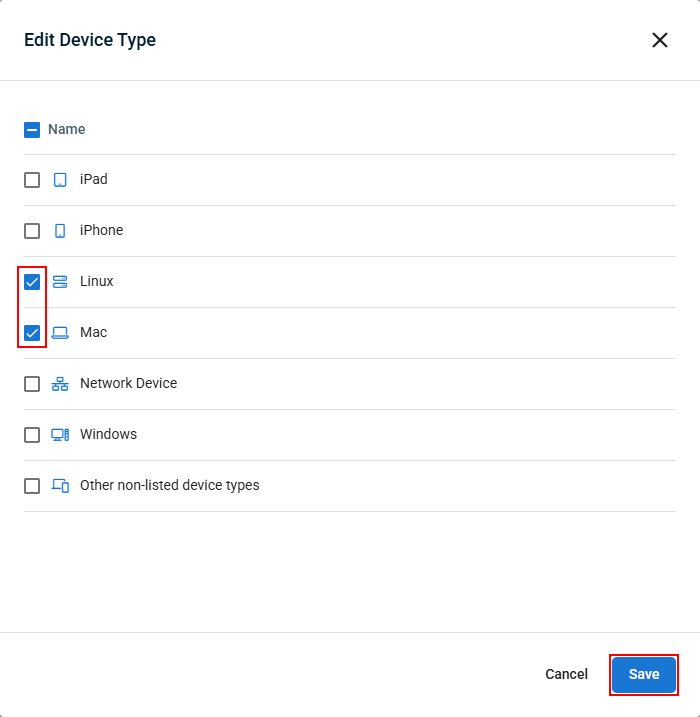This screenshot has width=700, height=717.
Task: Toggle the select-all Name header checkbox
Action: 32,130
